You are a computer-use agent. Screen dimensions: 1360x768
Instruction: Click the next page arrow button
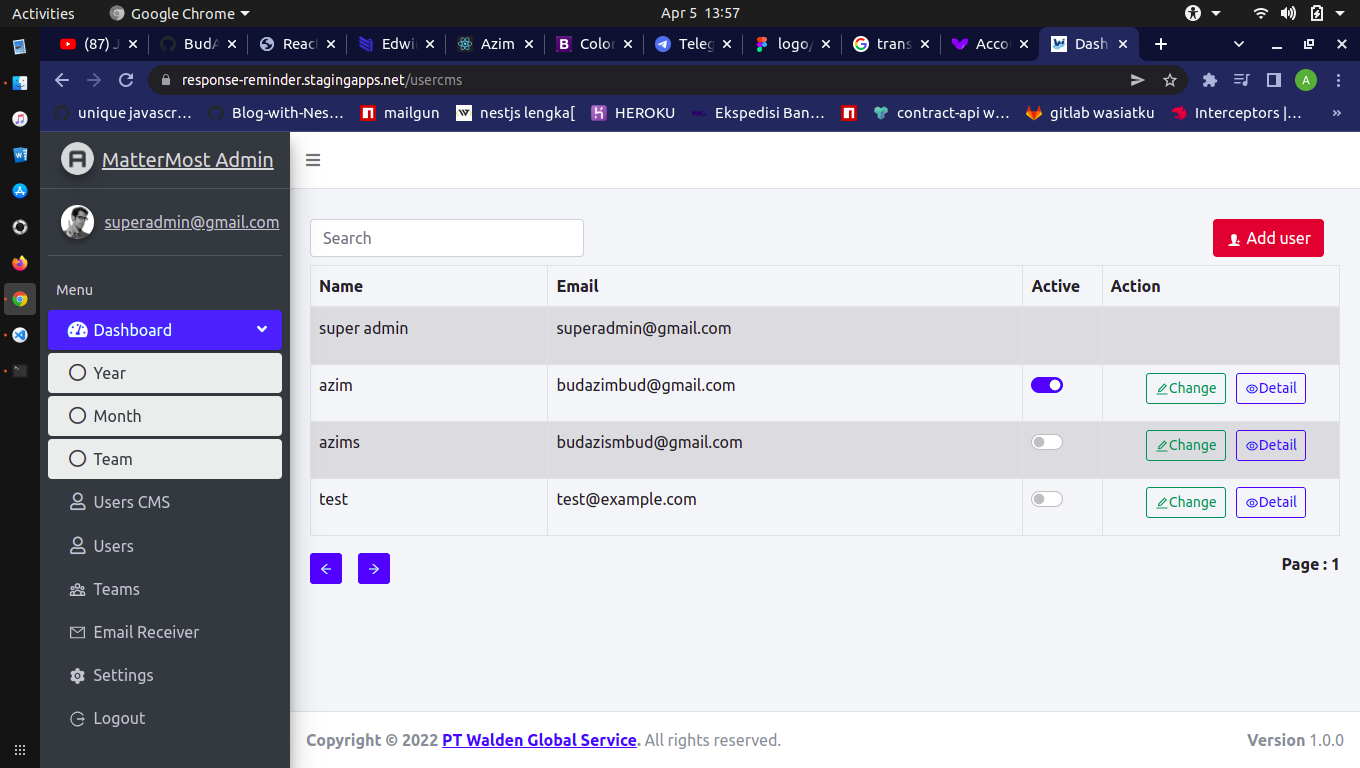(x=374, y=568)
